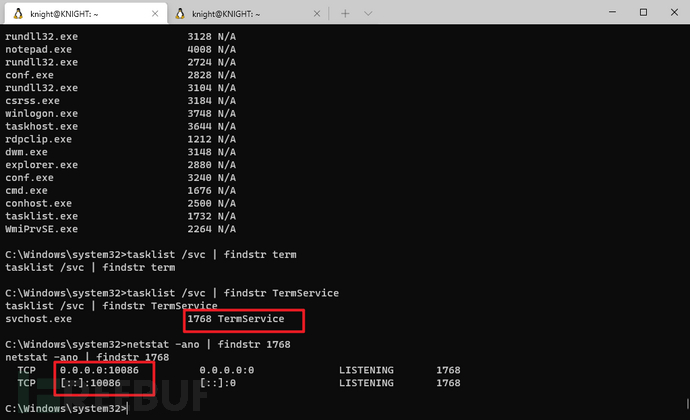Click the [::]:10086 local address

[x=90, y=383]
